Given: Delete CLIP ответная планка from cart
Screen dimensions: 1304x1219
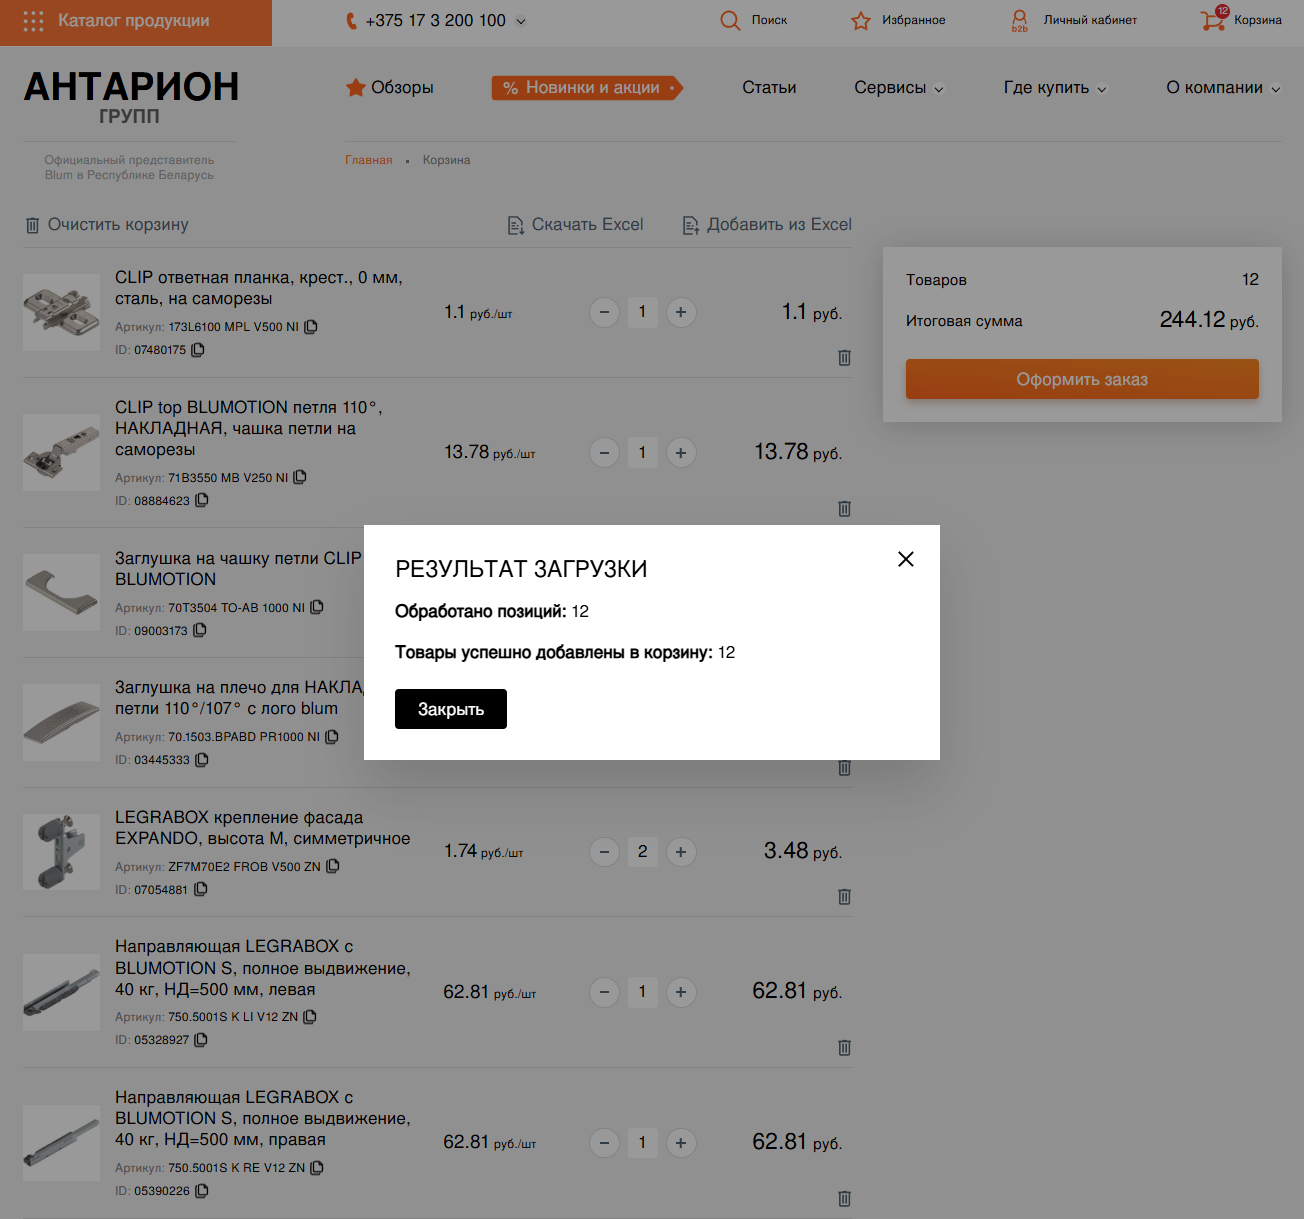Looking at the screenshot, I should click(x=844, y=358).
